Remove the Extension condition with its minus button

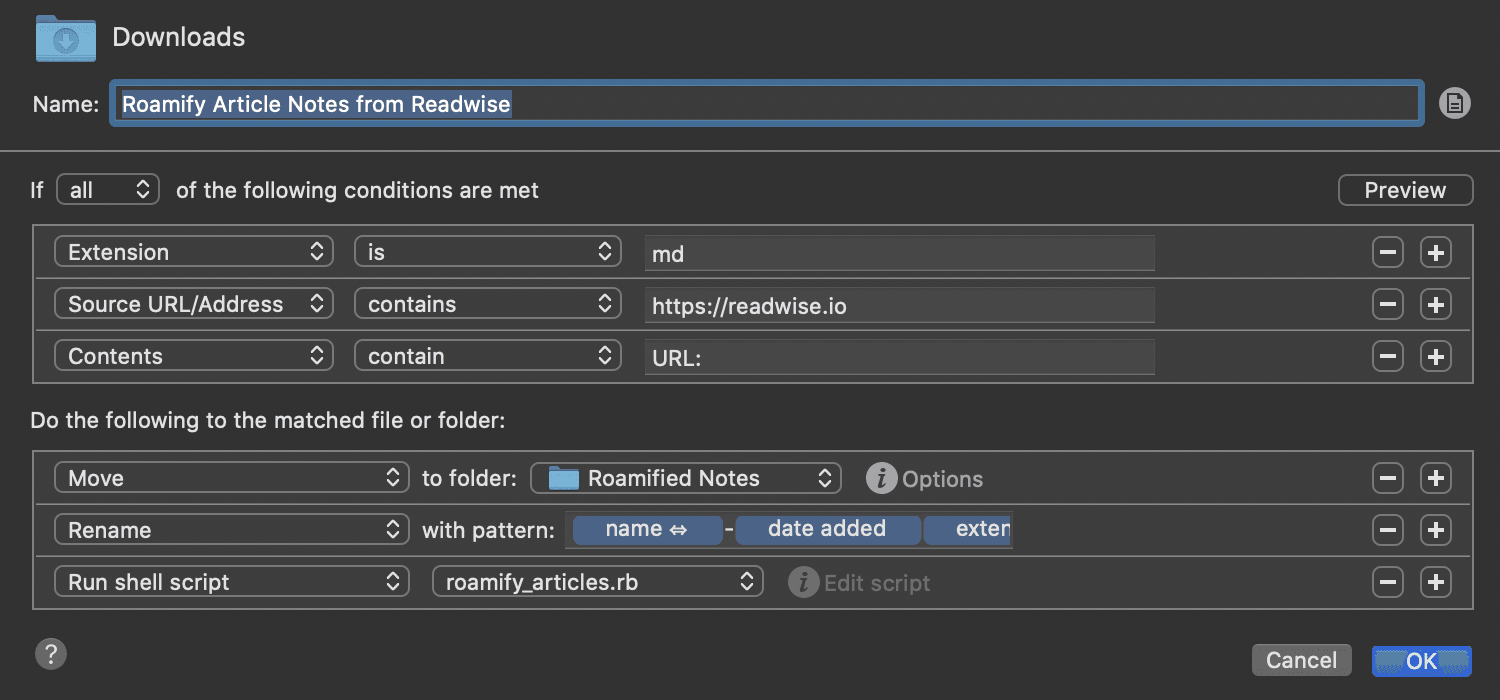1387,253
